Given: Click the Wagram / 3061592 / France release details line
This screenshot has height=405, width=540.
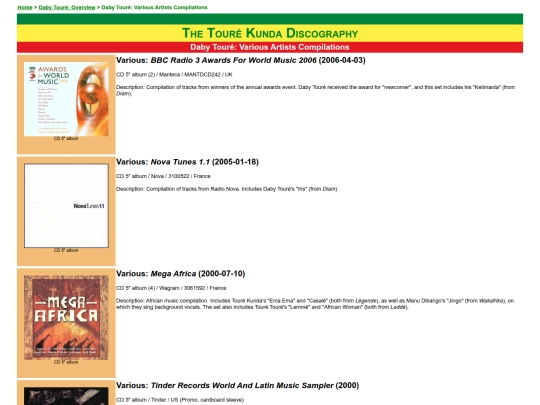Looking at the screenshot, I should point(171,288).
